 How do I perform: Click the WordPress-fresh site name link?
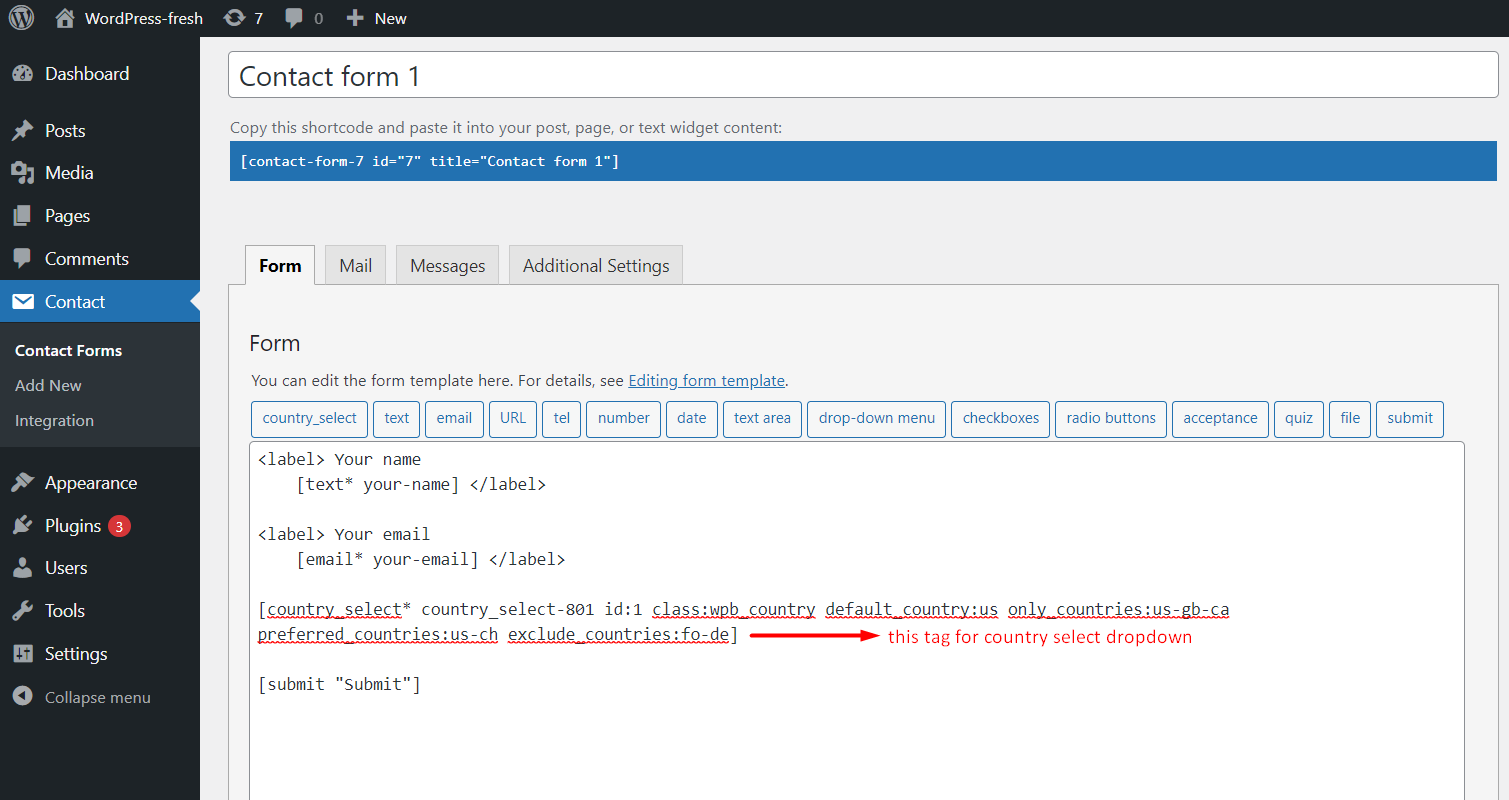pyautogui.click(x=144, y=18)
